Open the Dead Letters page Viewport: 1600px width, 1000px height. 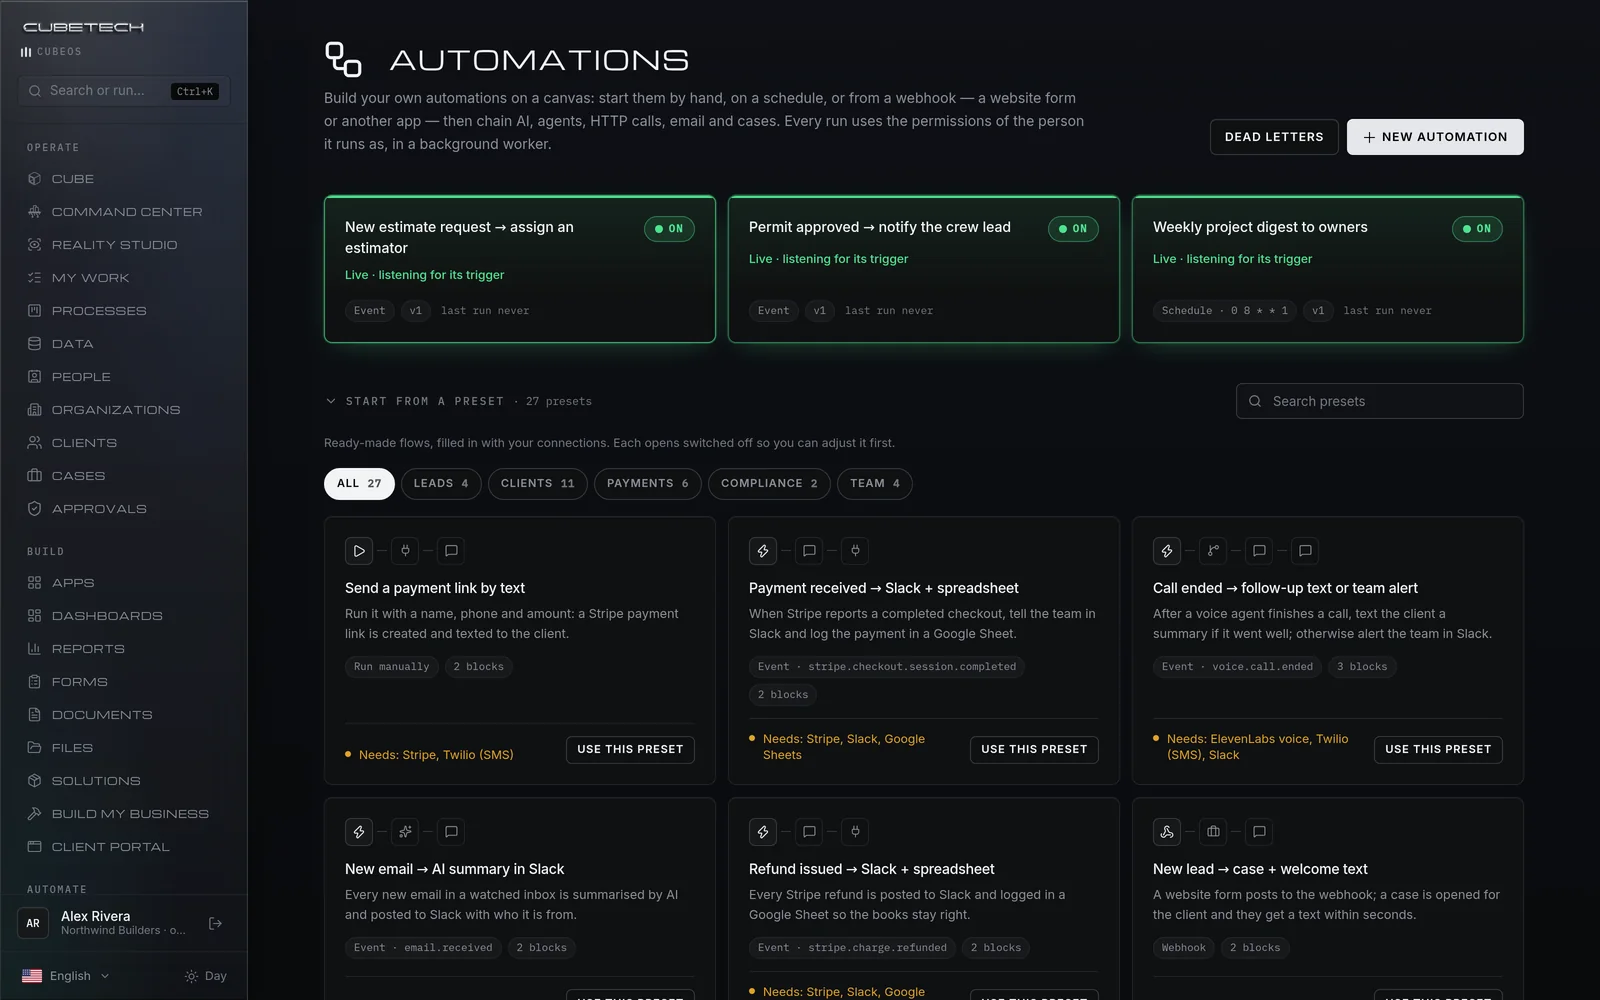[x=1274, y=137]
